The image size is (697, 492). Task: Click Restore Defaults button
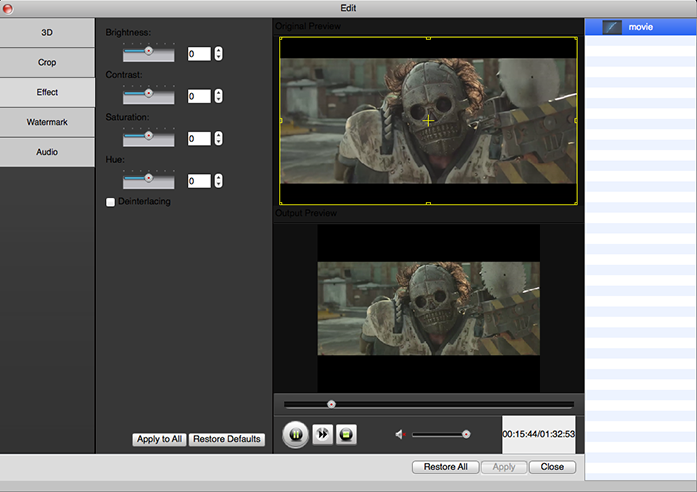tap(227, 439)
